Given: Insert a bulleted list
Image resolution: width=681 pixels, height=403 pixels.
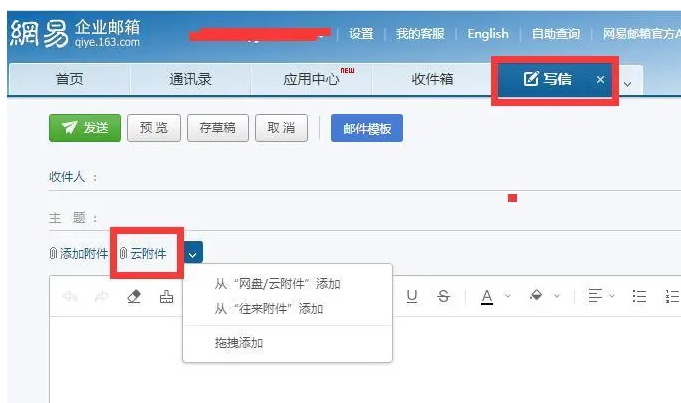Looking at the screenshot, I should (639, 296).
